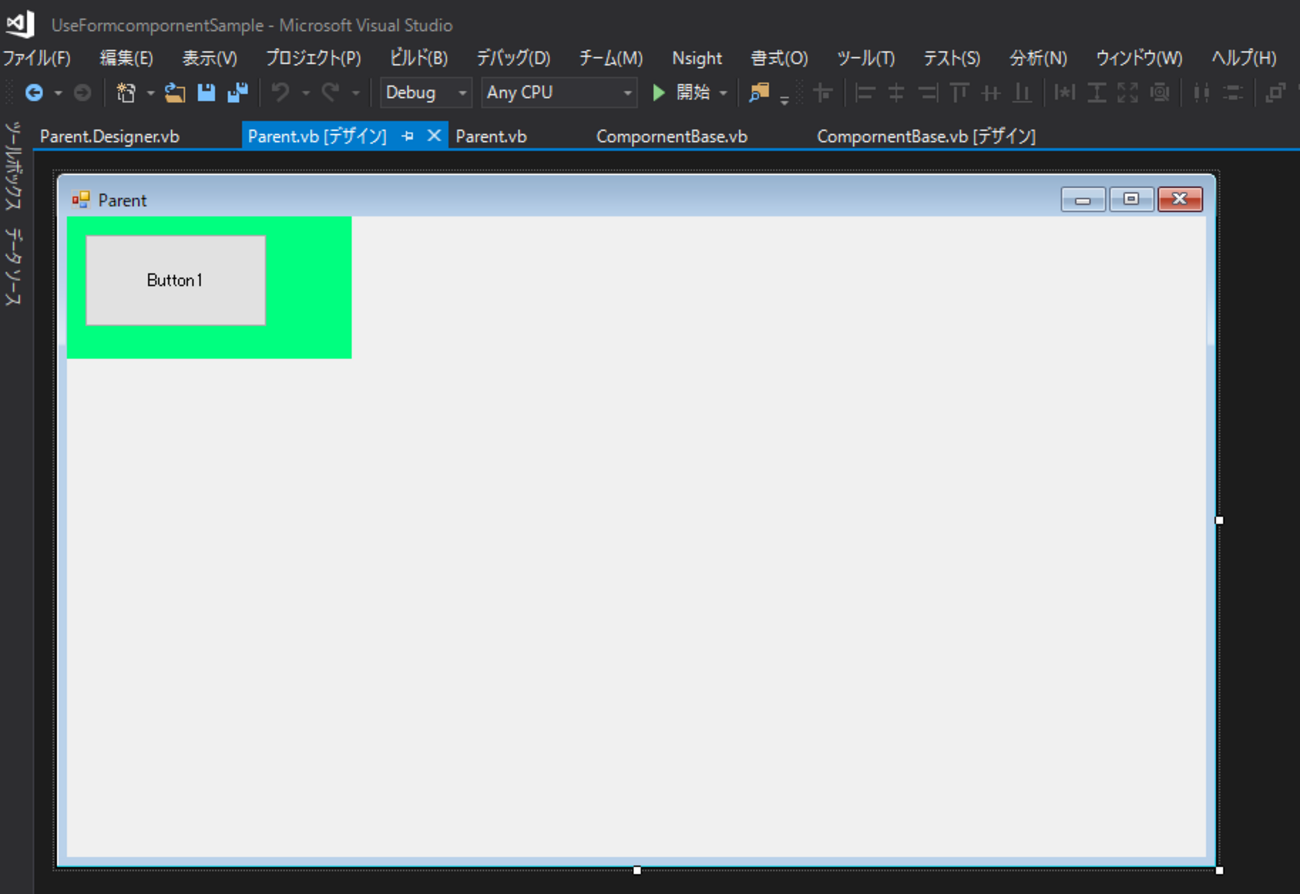The width and height of the screenshot is (1300, 894).
Task: Click the Find in Files search icon
Action: tap(761, 92)
